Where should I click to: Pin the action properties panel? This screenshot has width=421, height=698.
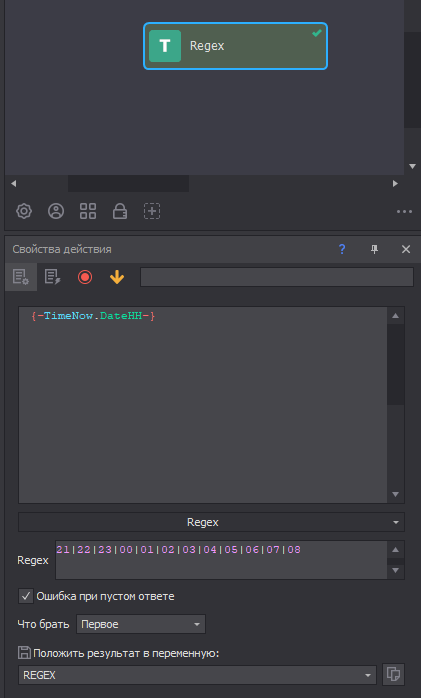[375, 249]
